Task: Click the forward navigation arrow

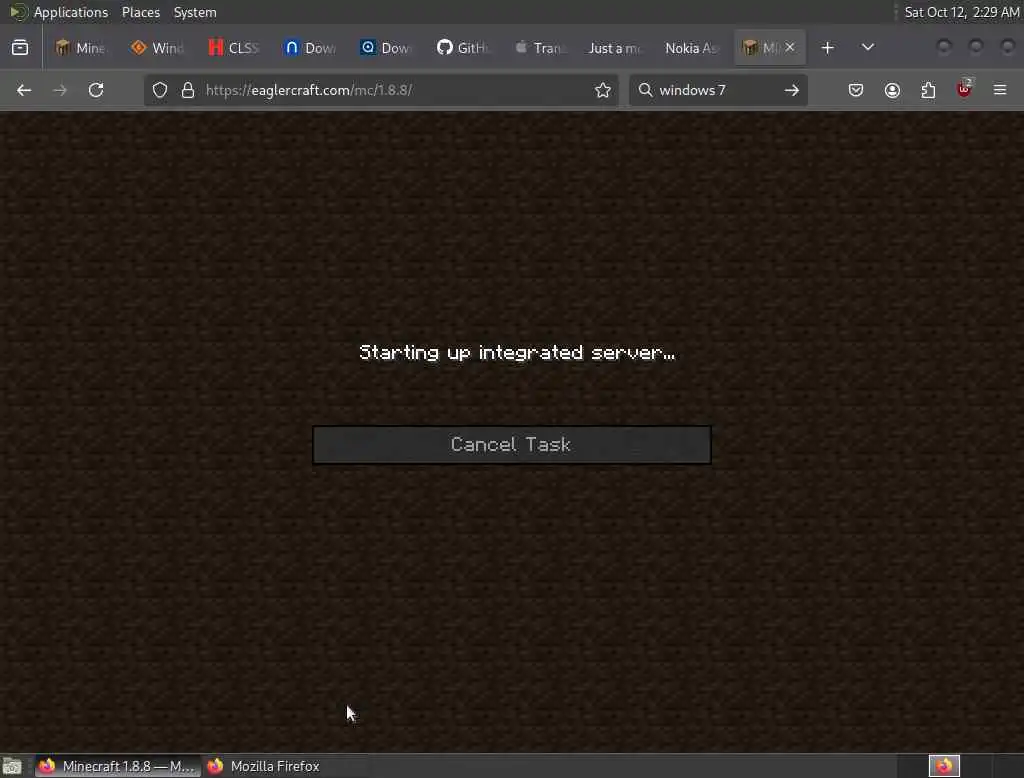Action: [x=60, y=90]
